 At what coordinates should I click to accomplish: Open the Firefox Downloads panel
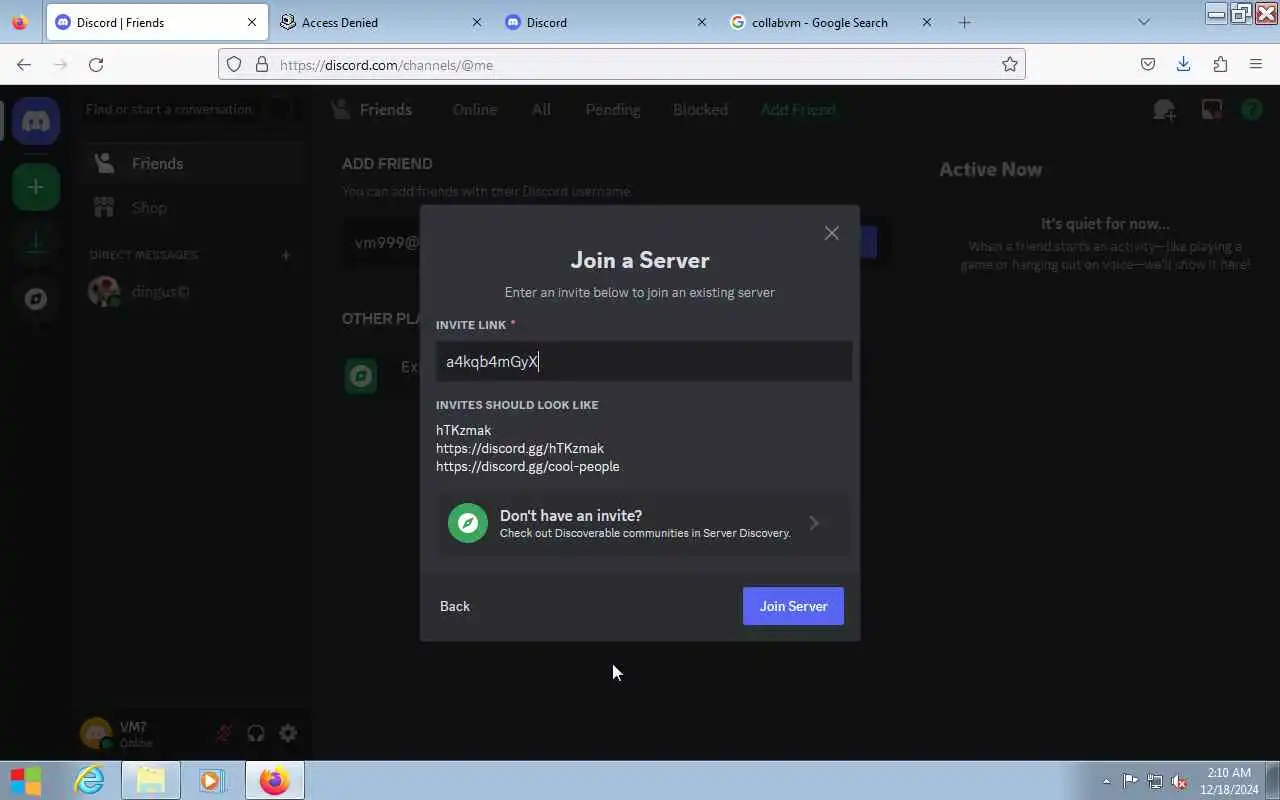point(1183,64)
